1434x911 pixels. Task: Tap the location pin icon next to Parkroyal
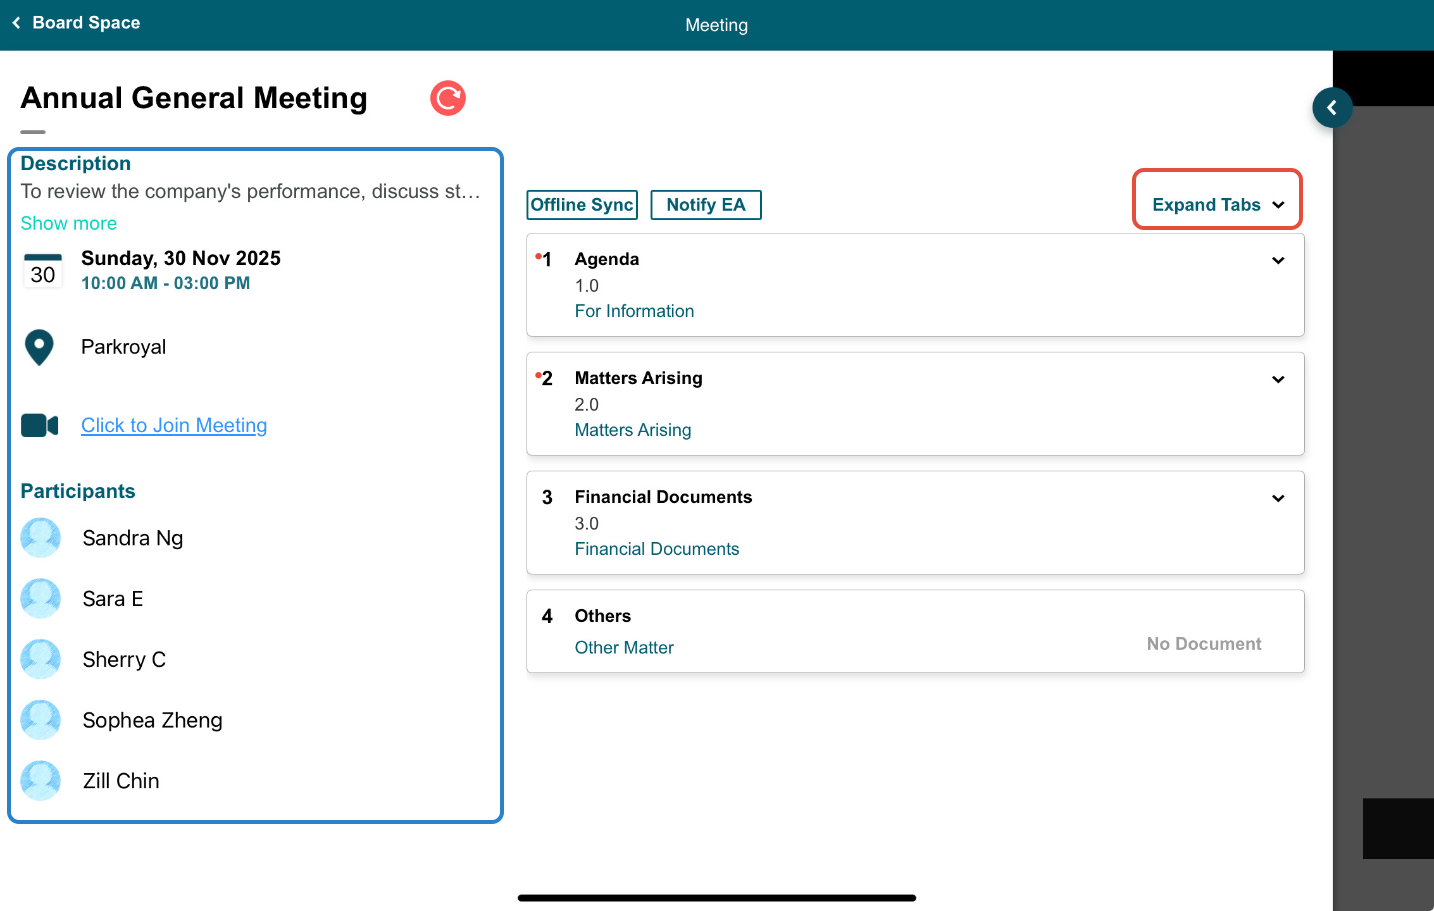(x=39, y=347)
